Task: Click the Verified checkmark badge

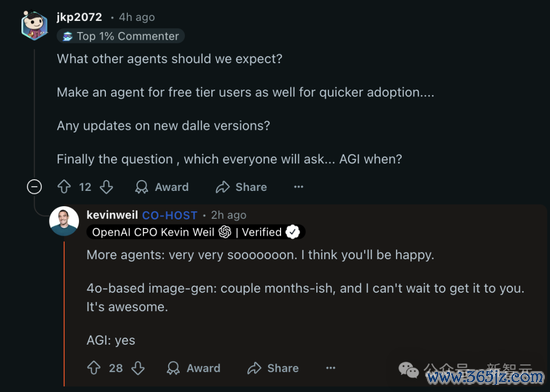Action: pos(293,232)
